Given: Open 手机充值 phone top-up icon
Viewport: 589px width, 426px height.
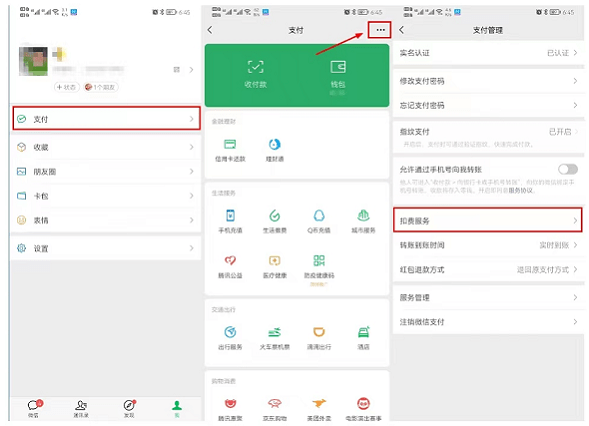Looking at the screenshot, I should (x=230, y=216).
